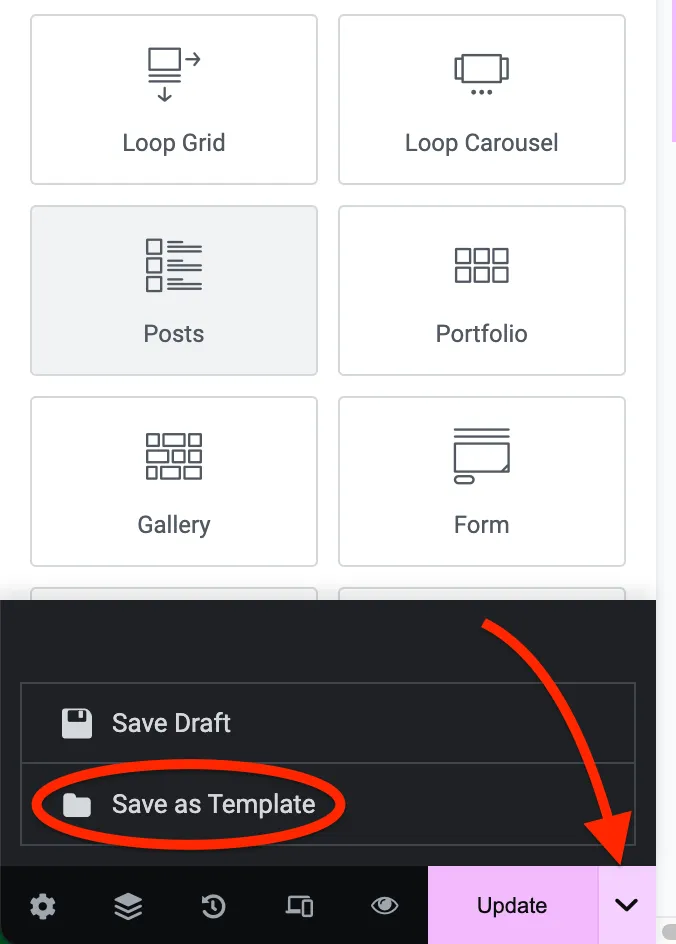
Task: Choose Save as Template from the menu
Action: 328,804
